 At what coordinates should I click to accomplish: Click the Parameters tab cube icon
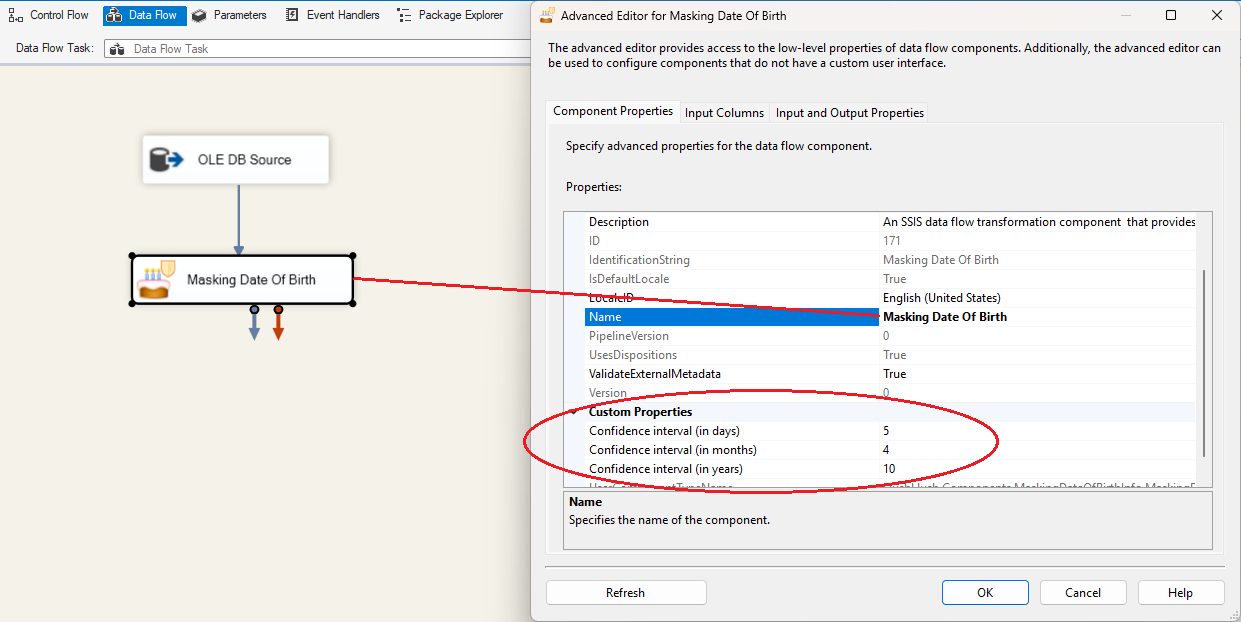pos(199,15)
